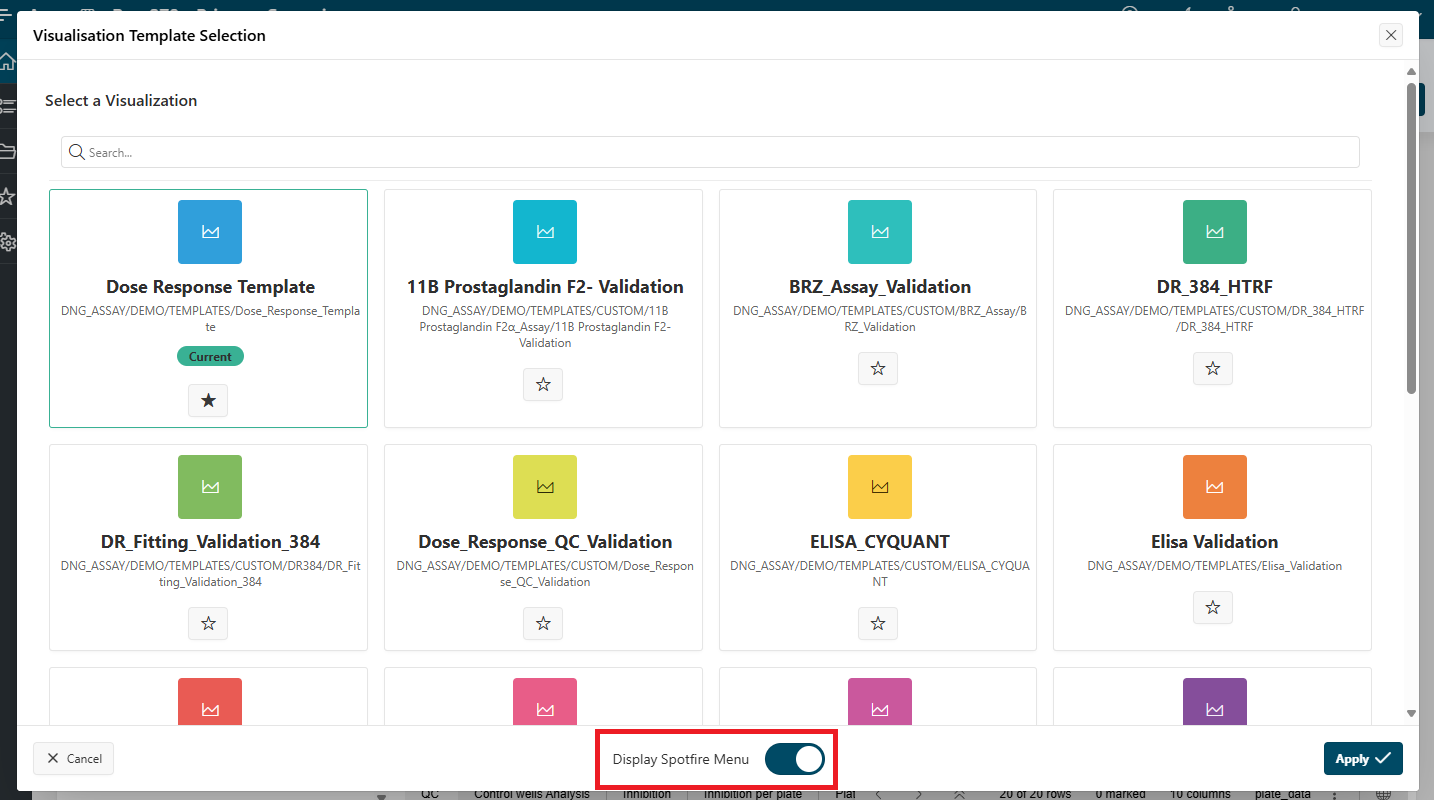Click the pink template icon in the partial row
This screenshot has width=1434, height=800.
point(545,702)
